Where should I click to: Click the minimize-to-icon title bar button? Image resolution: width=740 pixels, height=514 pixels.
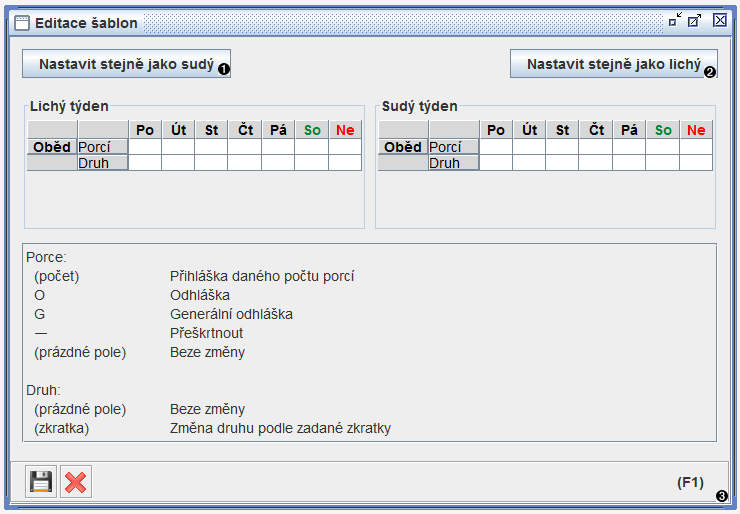pyautogui.click(x=675, y=20)
